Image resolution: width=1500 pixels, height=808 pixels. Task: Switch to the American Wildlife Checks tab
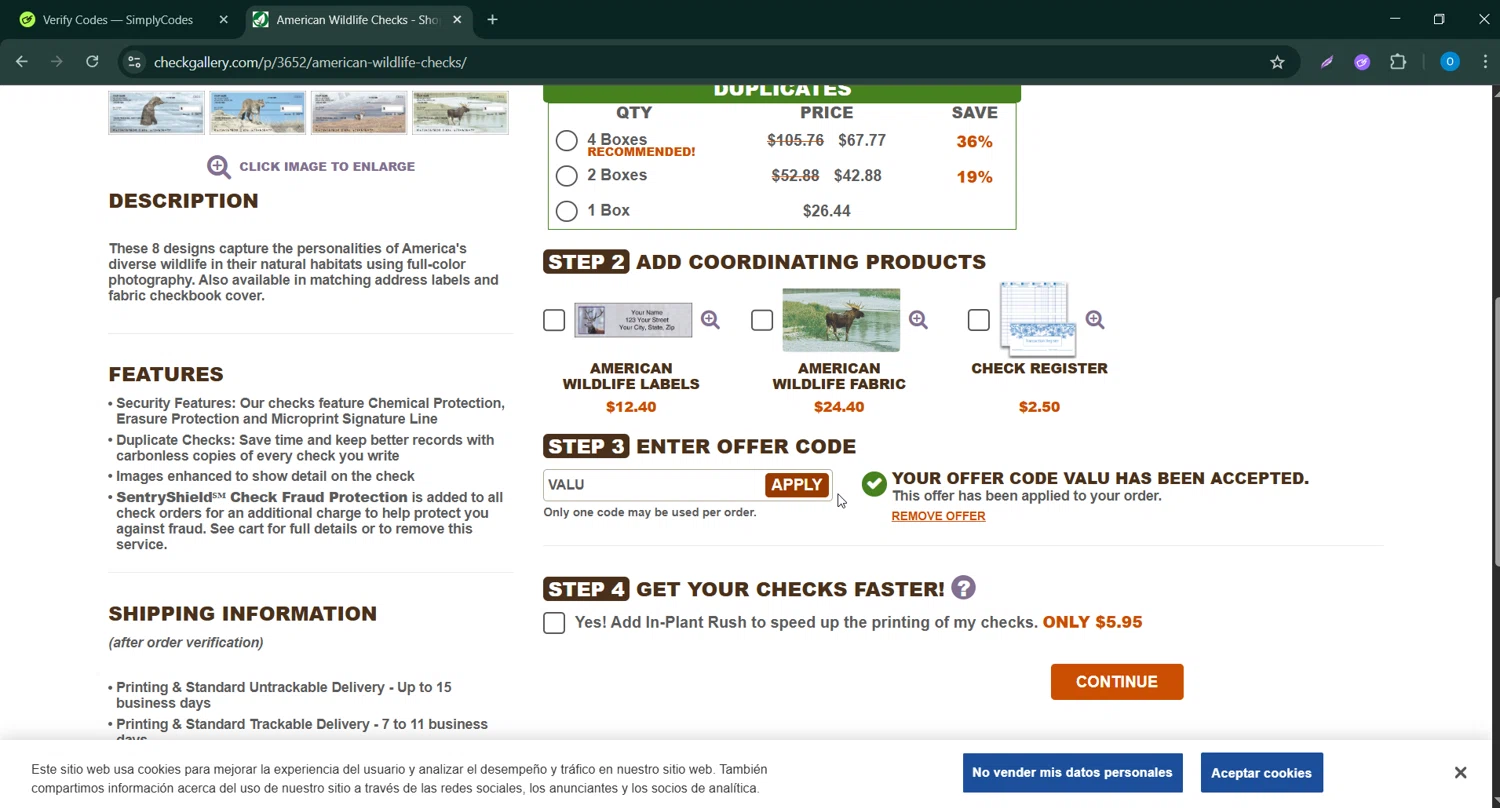(359, 20)
